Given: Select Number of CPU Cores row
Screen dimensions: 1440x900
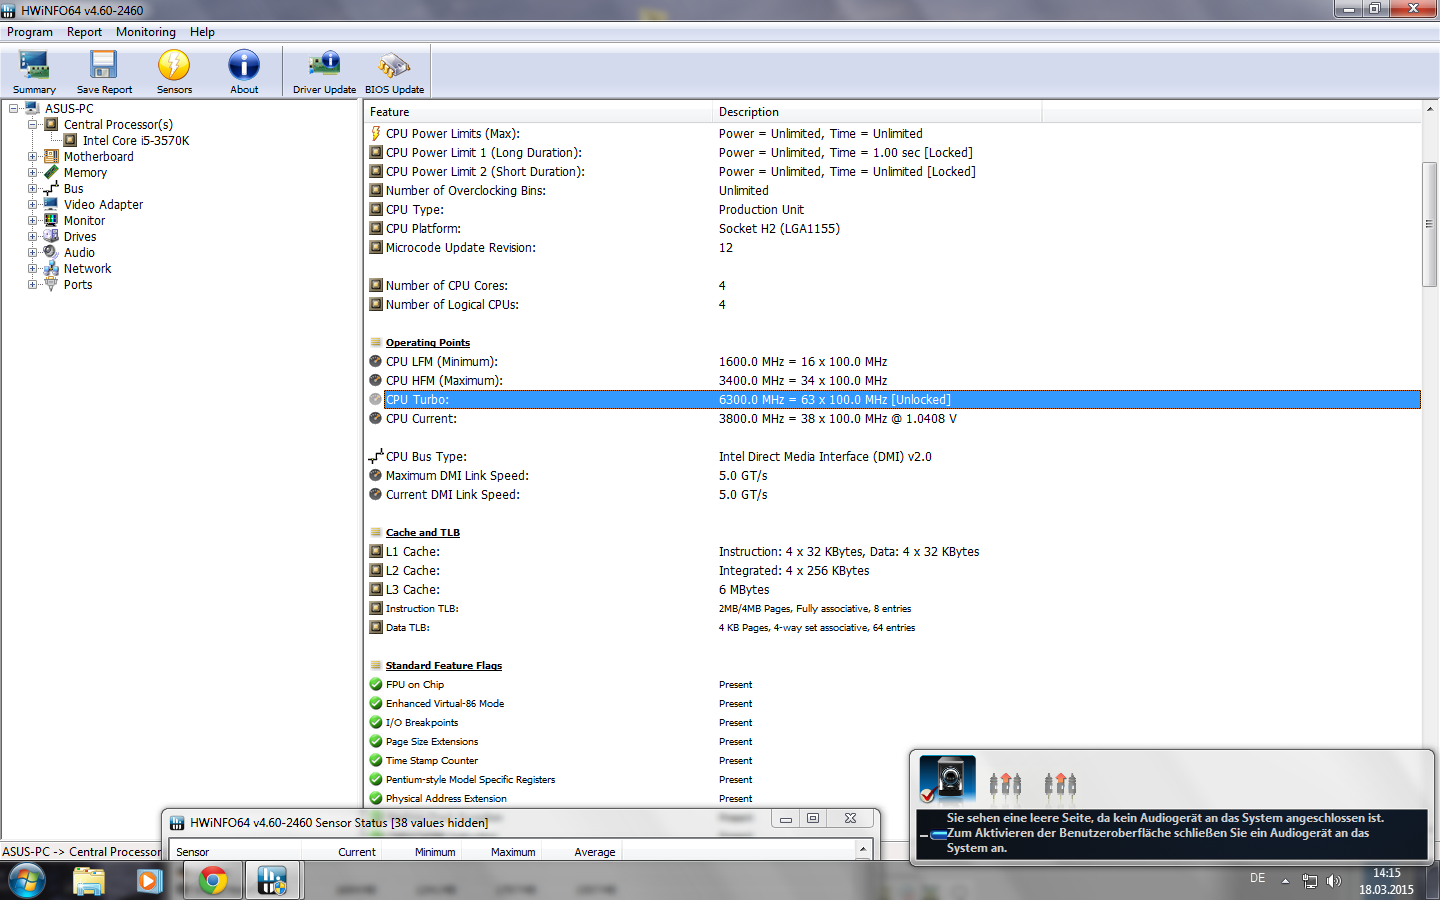Looking at the screenshot, I should point(893,286).
